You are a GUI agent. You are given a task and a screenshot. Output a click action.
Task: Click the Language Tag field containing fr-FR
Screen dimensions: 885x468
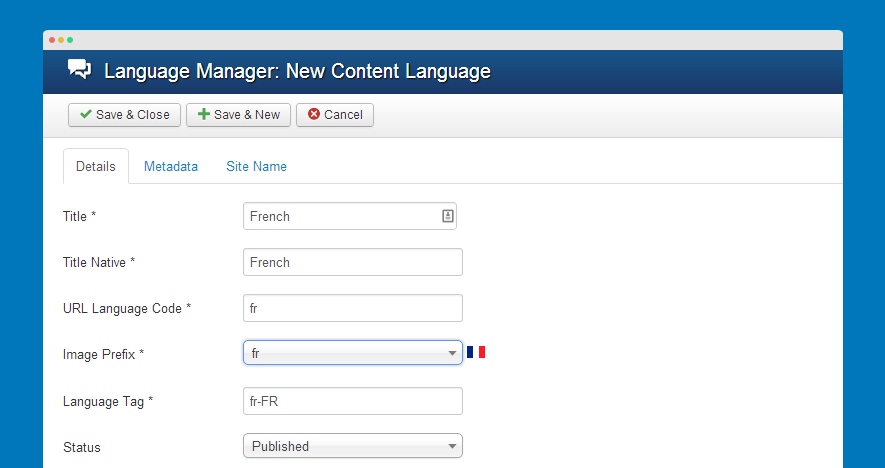(x=352, y=401)
